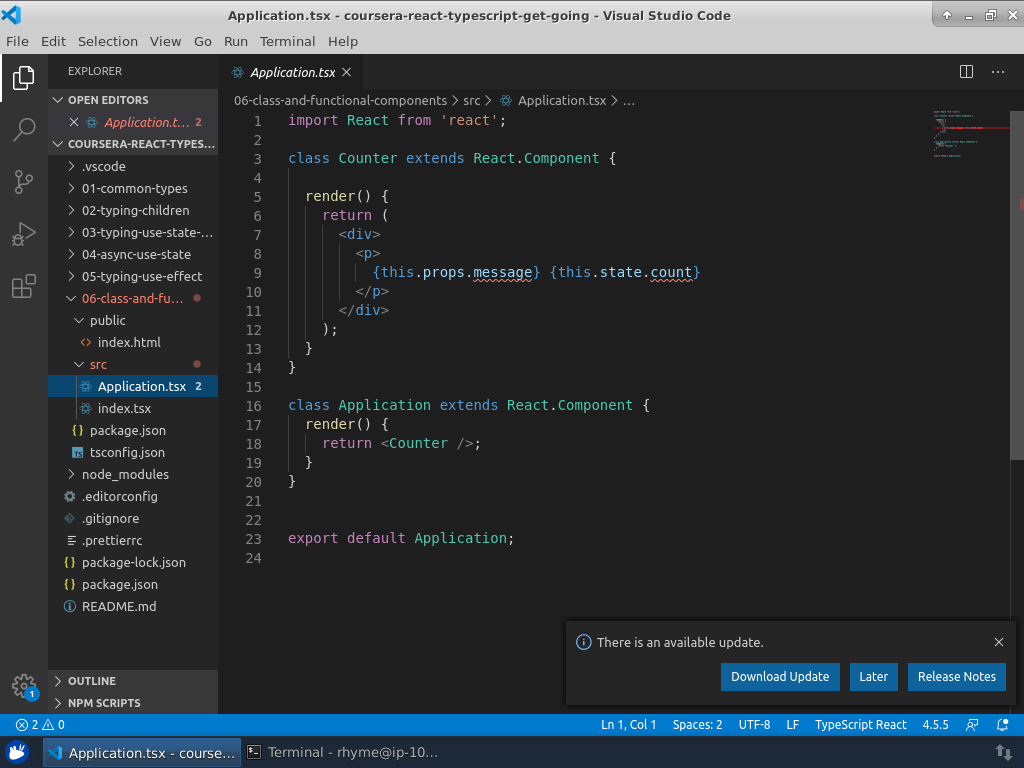
Task: Click the Download Update button
Action: click(780, 676)
